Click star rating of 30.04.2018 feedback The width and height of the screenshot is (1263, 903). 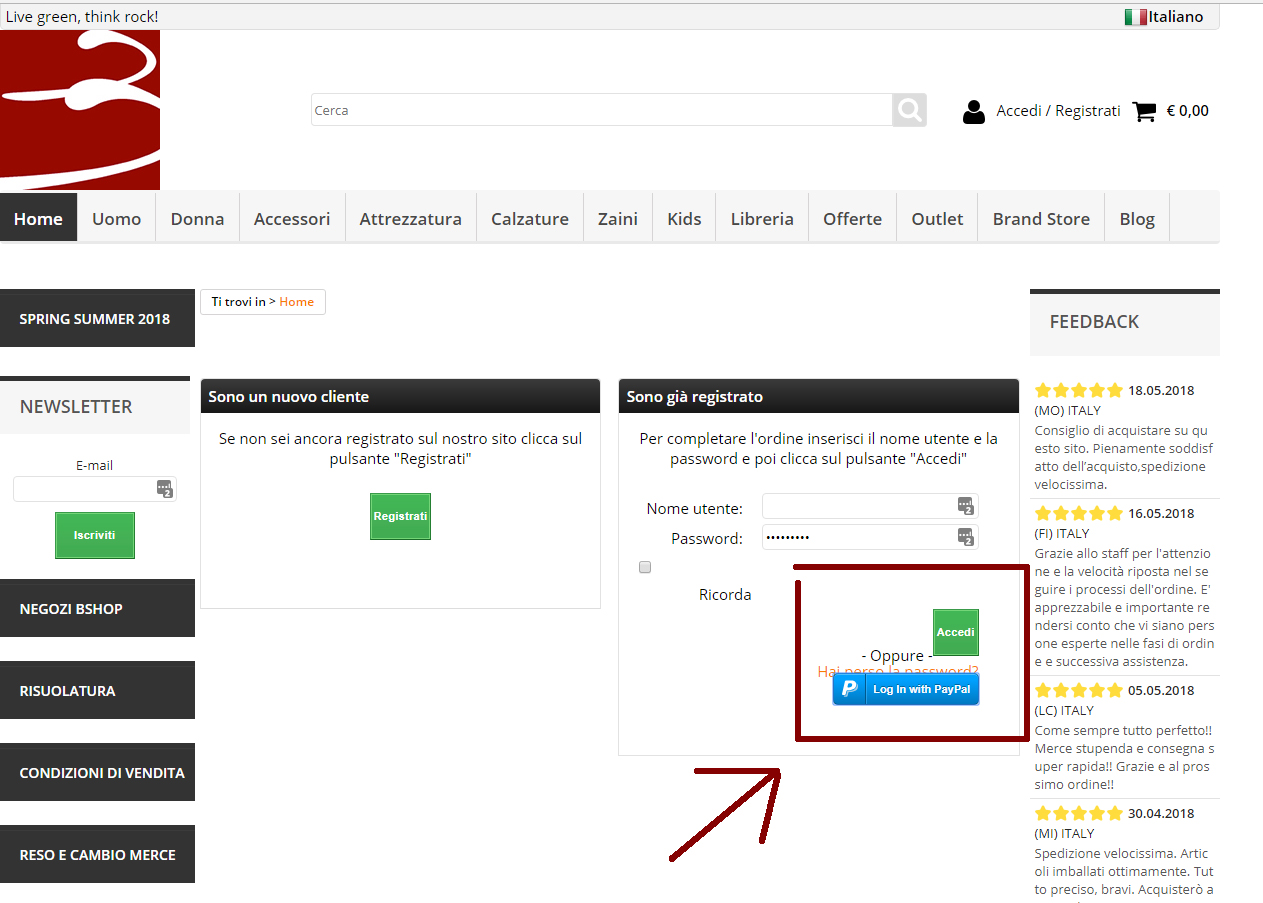coord(1079,813)
